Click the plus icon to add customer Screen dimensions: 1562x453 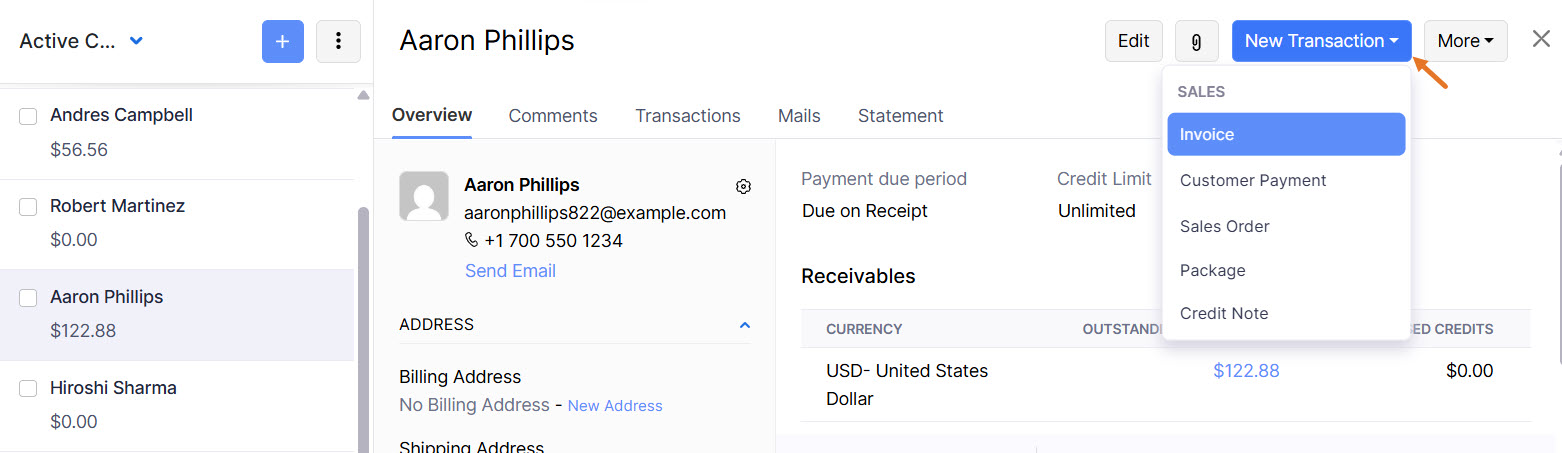click(282, 41)
